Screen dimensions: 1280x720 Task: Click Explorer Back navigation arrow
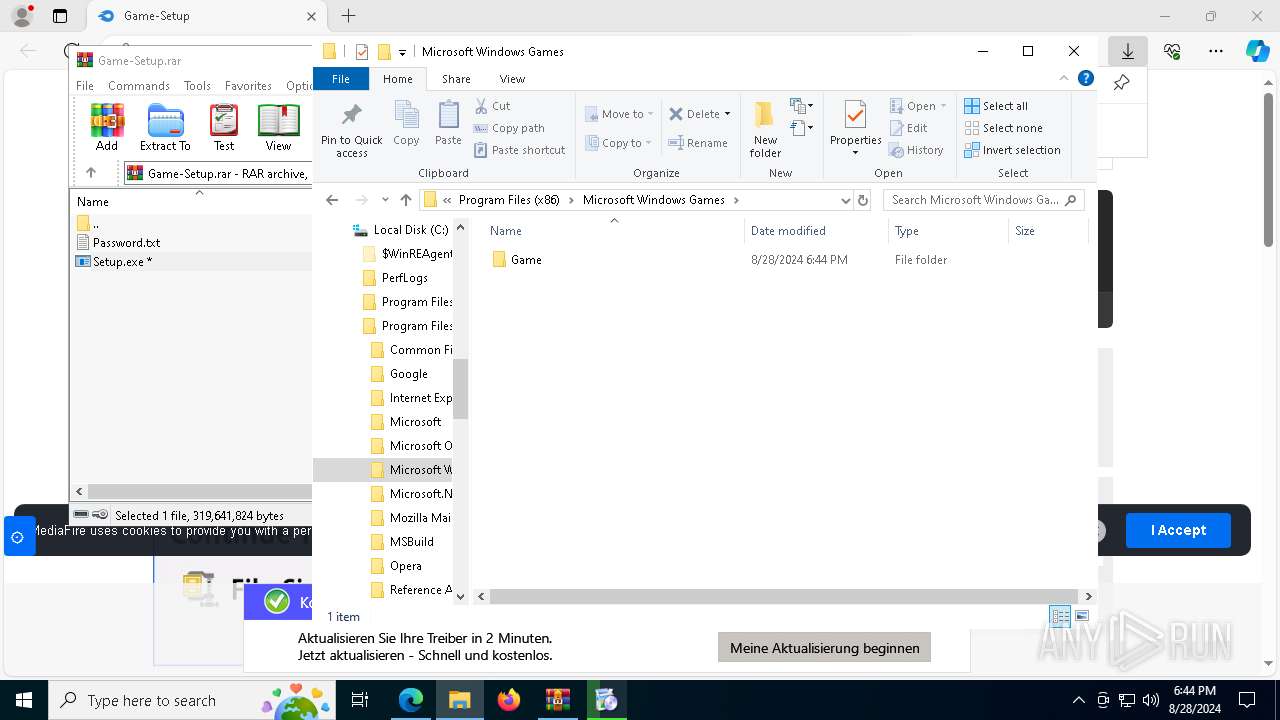333,200
